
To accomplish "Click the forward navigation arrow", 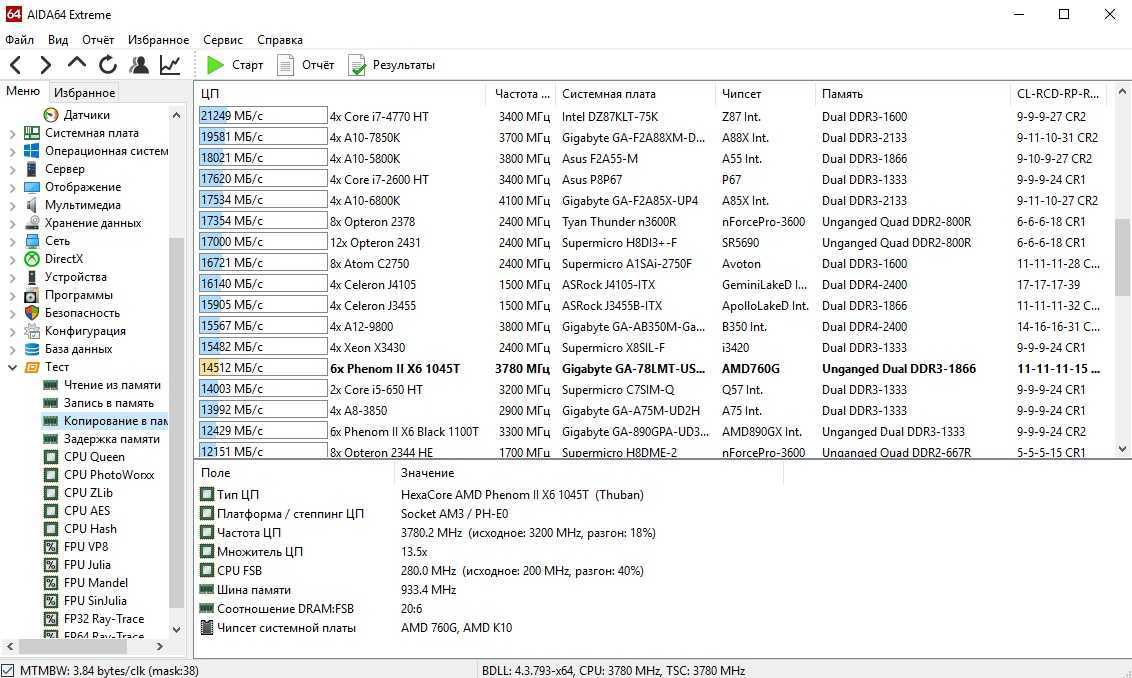I will pyautogui.click(x=45, y=65).
